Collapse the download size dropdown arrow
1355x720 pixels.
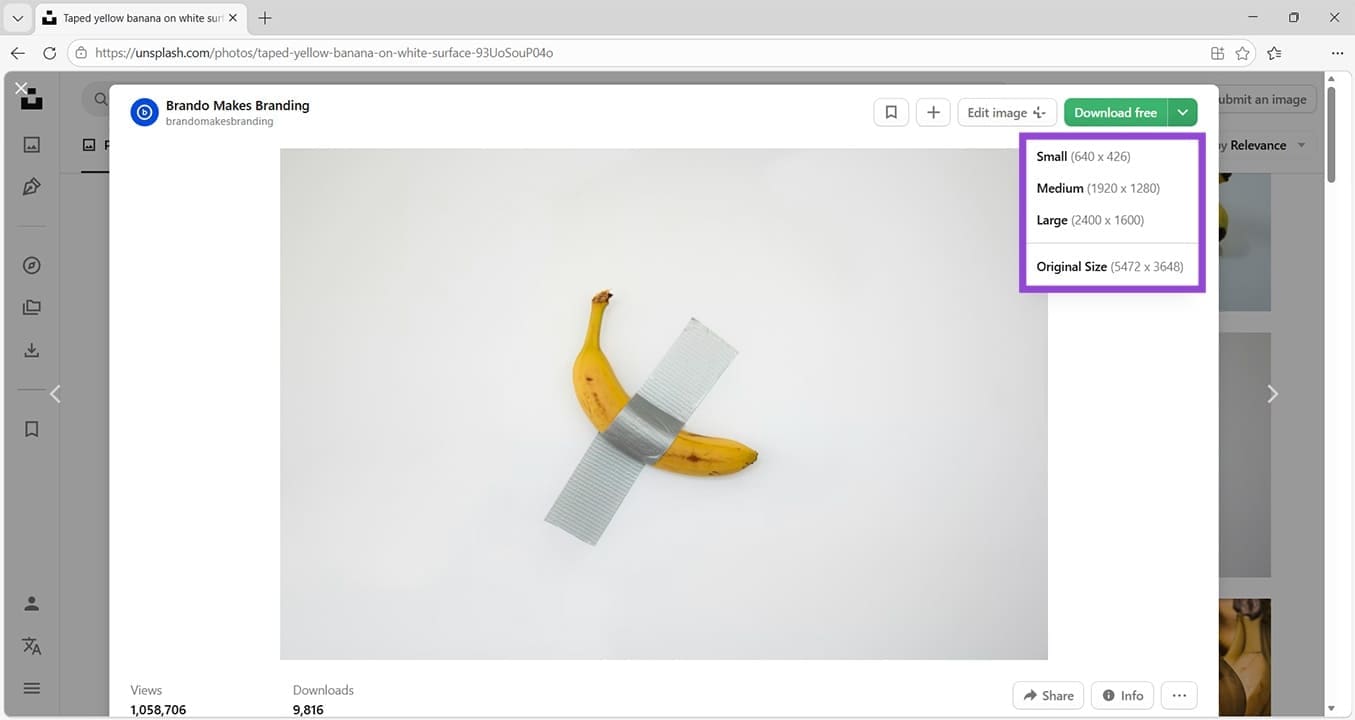point(1182,113)
